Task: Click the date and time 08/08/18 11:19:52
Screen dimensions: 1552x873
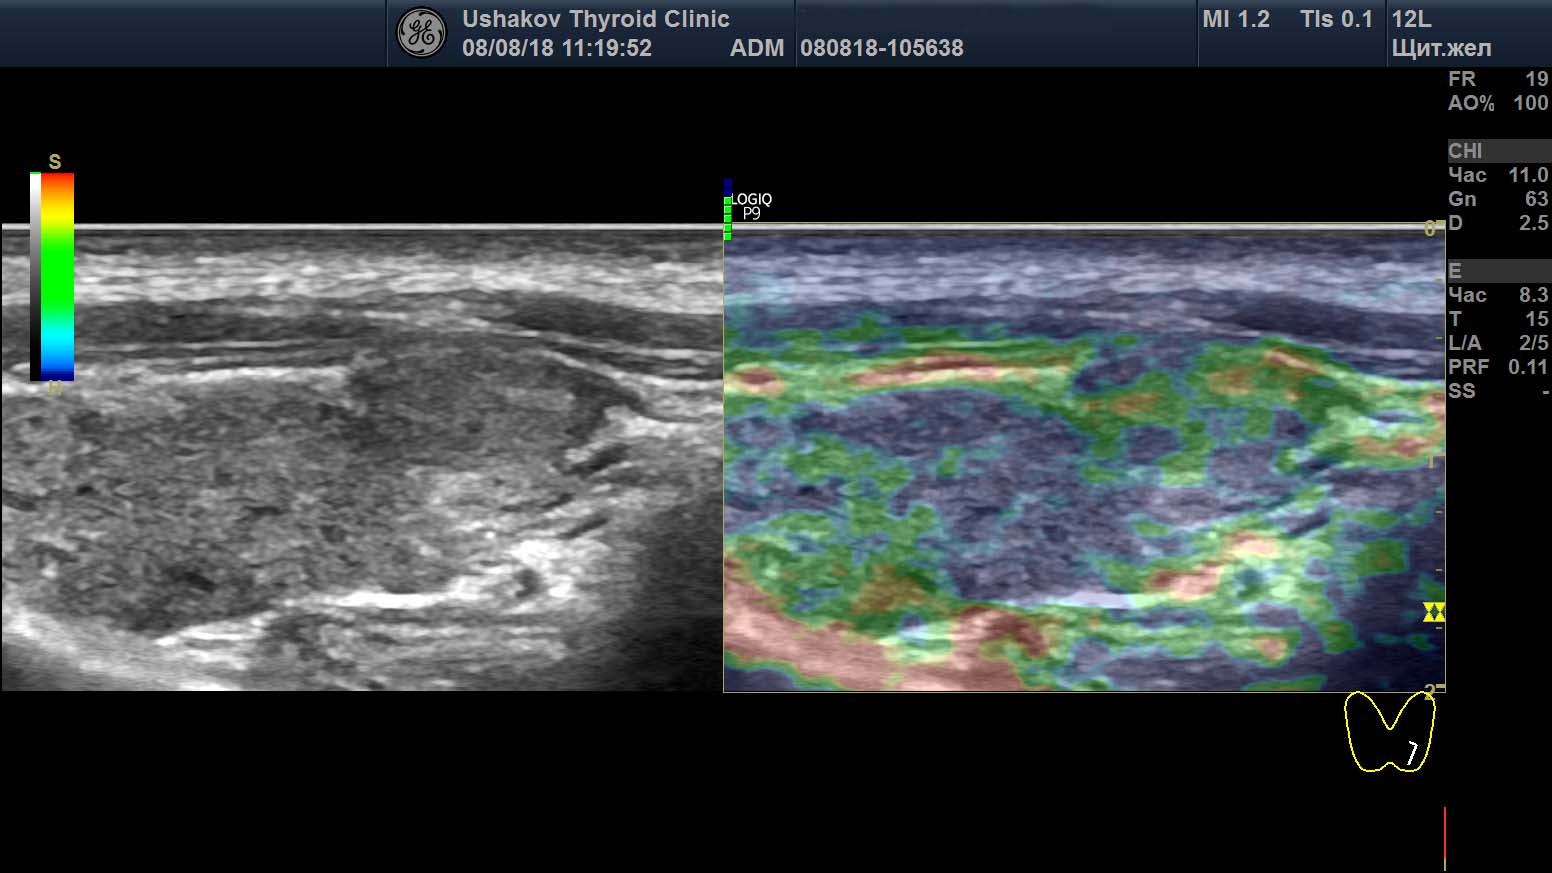Action: point(556,48)
